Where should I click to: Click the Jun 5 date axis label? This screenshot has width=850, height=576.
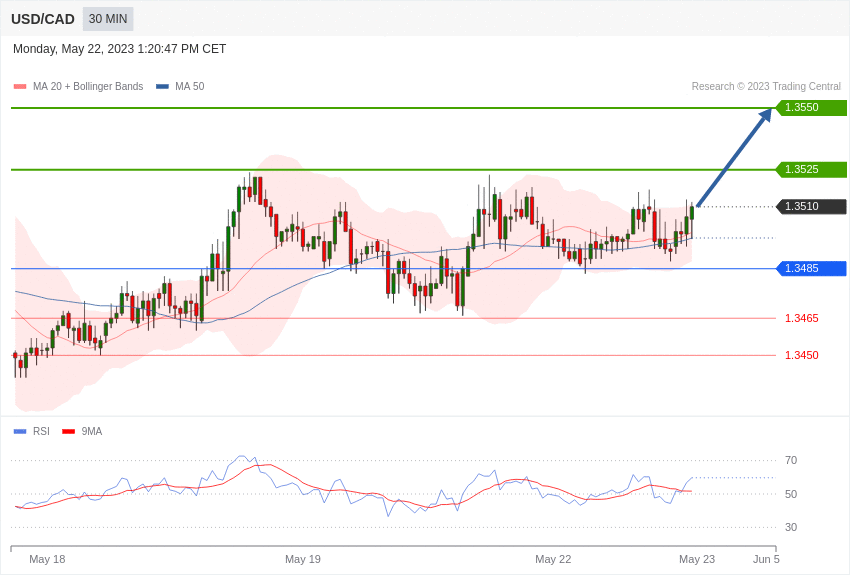coord(766,559)
